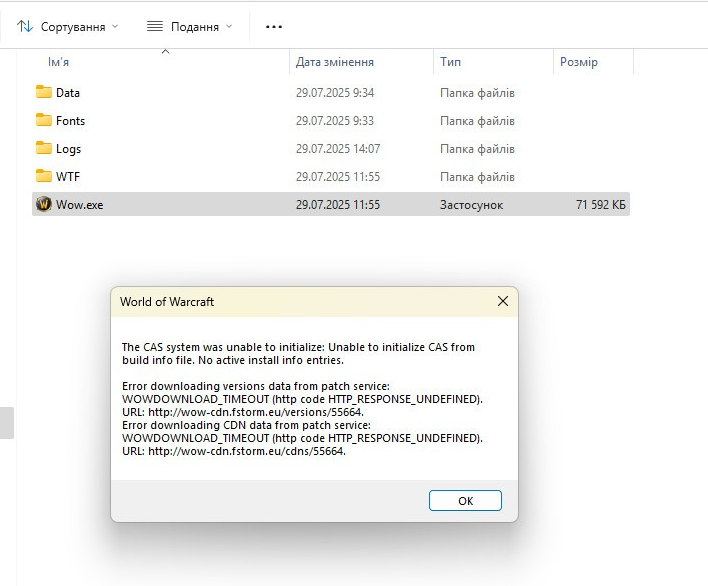708x586 pixels.
Task: Click the Logs folder icon
Action: tap(44, 149)
